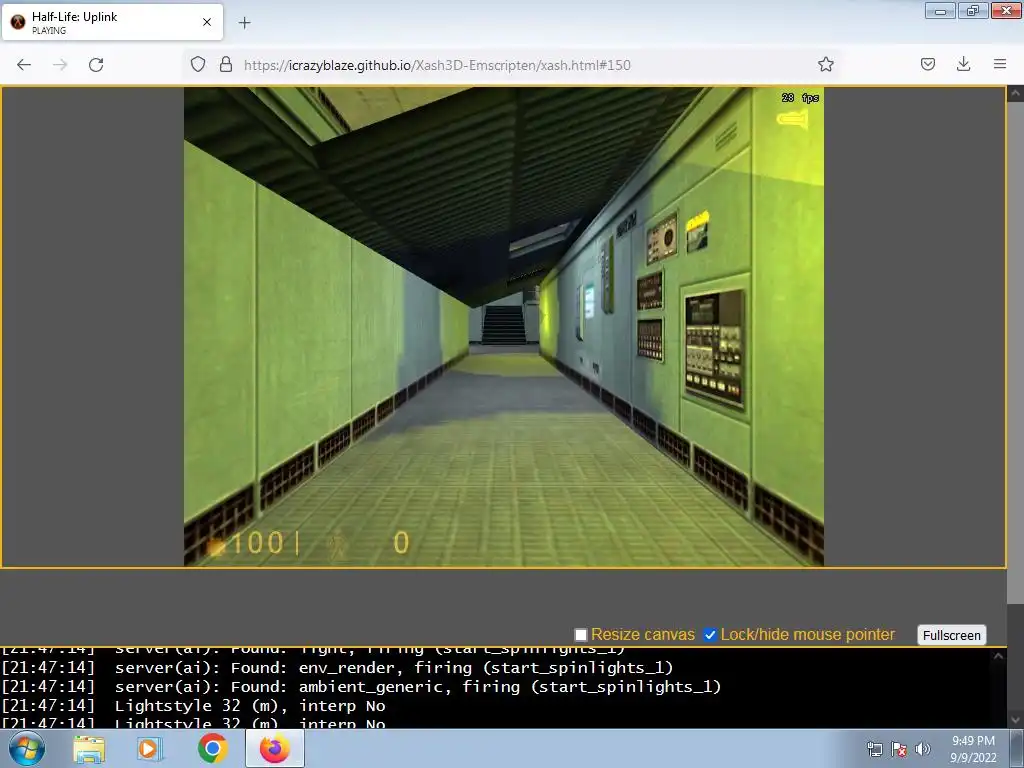Screen dimensions: 1024x768
Task: Click the health value 100 in HUD
Action: [257, 543]
